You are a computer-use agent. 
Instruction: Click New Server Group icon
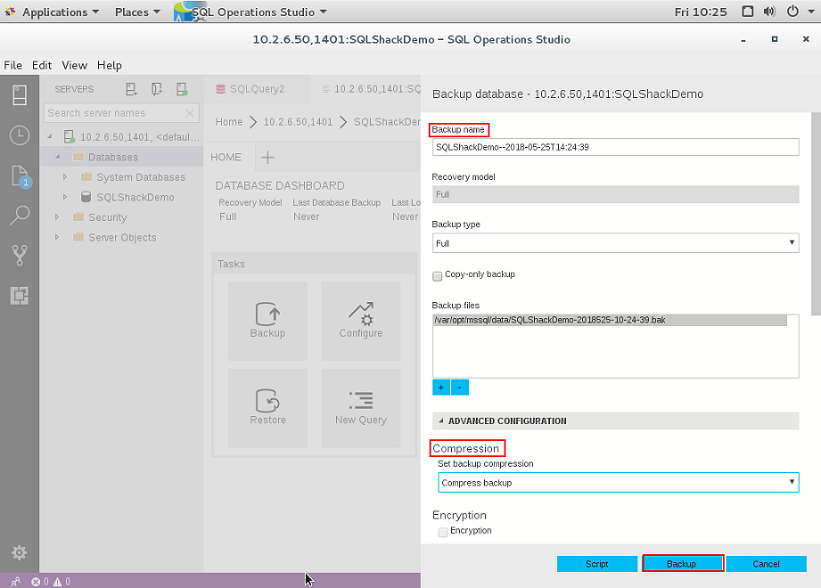(x=157, y=90)
